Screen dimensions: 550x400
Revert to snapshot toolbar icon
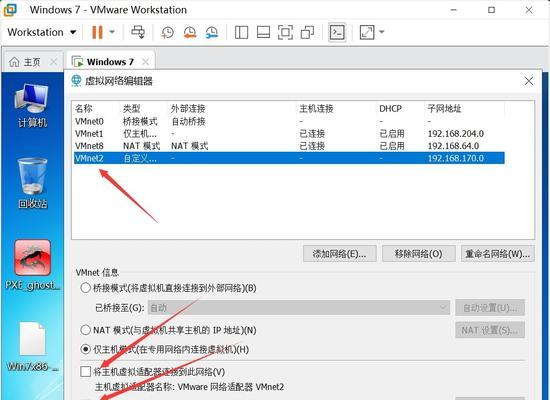coord(190,32)
